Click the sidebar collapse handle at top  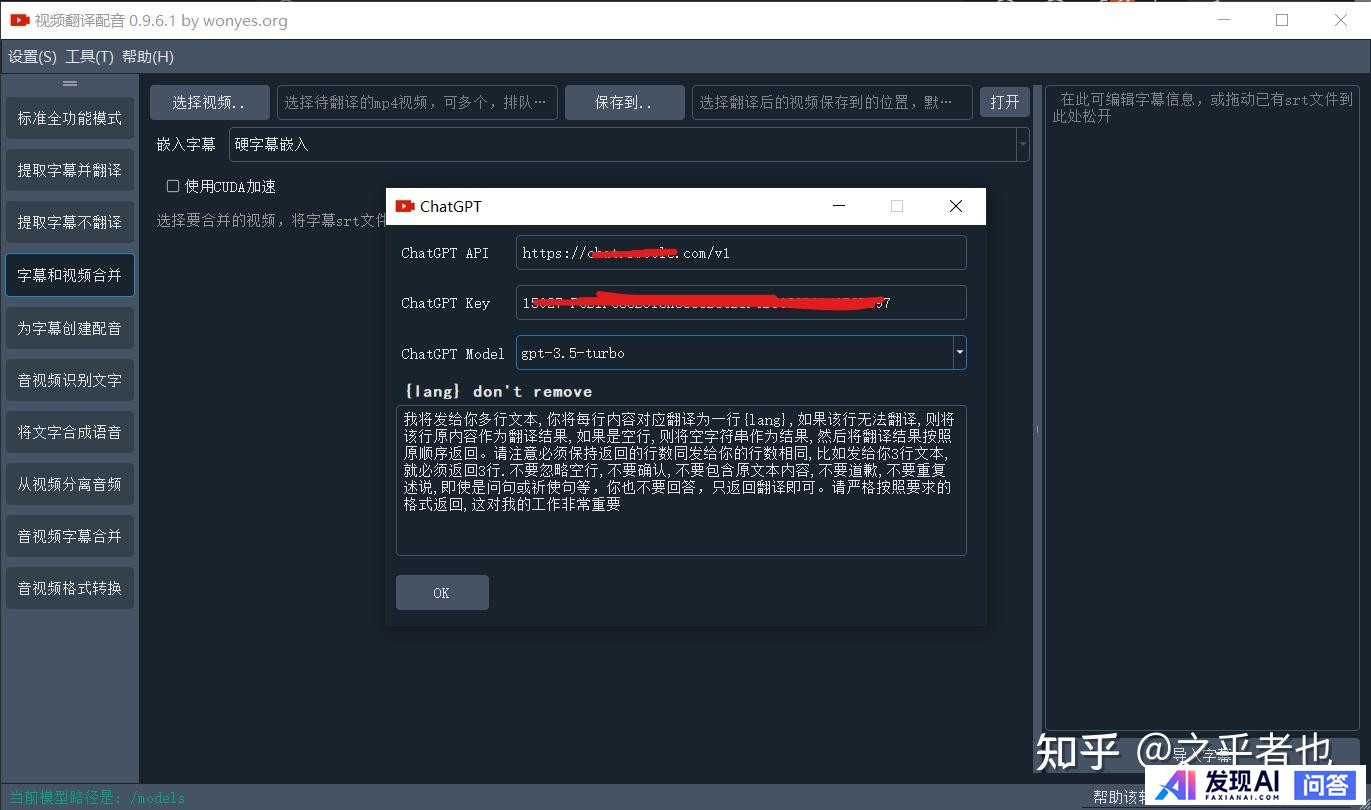pyautogui.click(x=69, y=83)
